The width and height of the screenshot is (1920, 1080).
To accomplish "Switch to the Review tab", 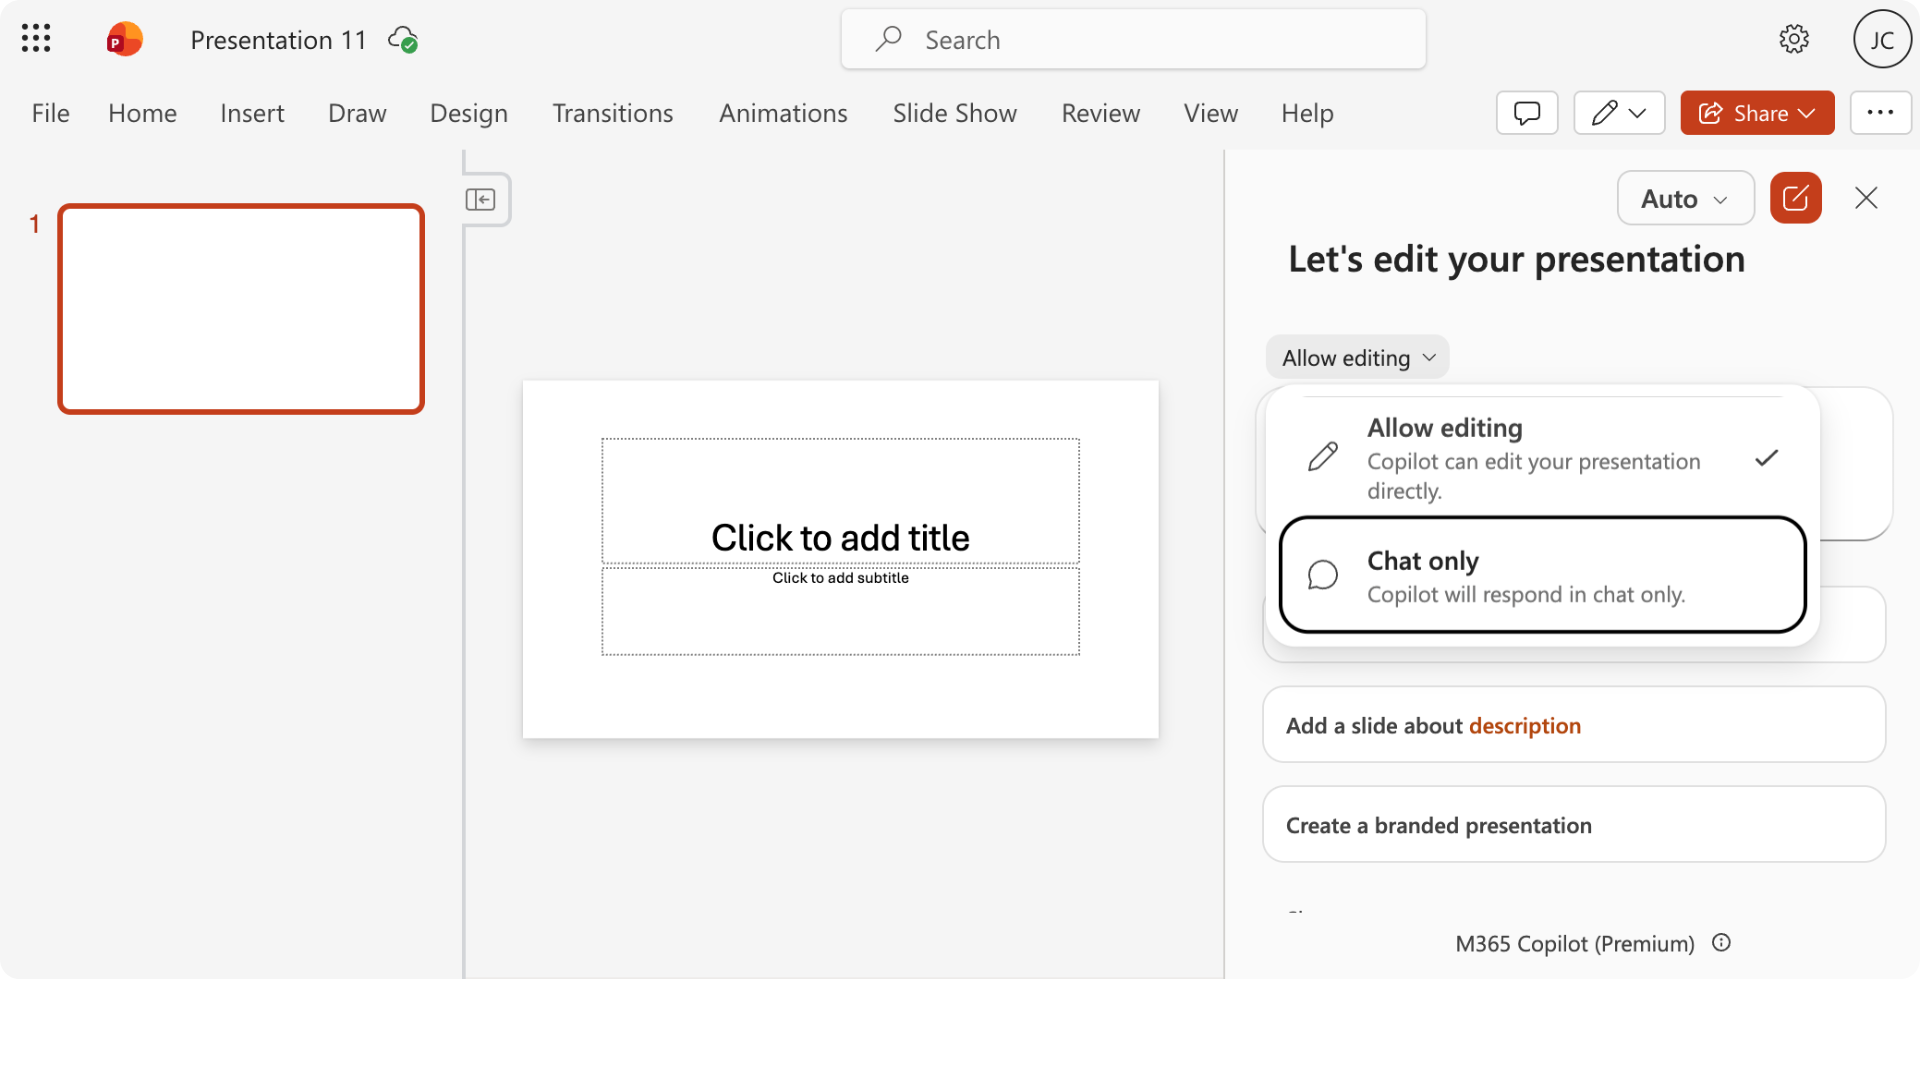I will pos(1101,113).
